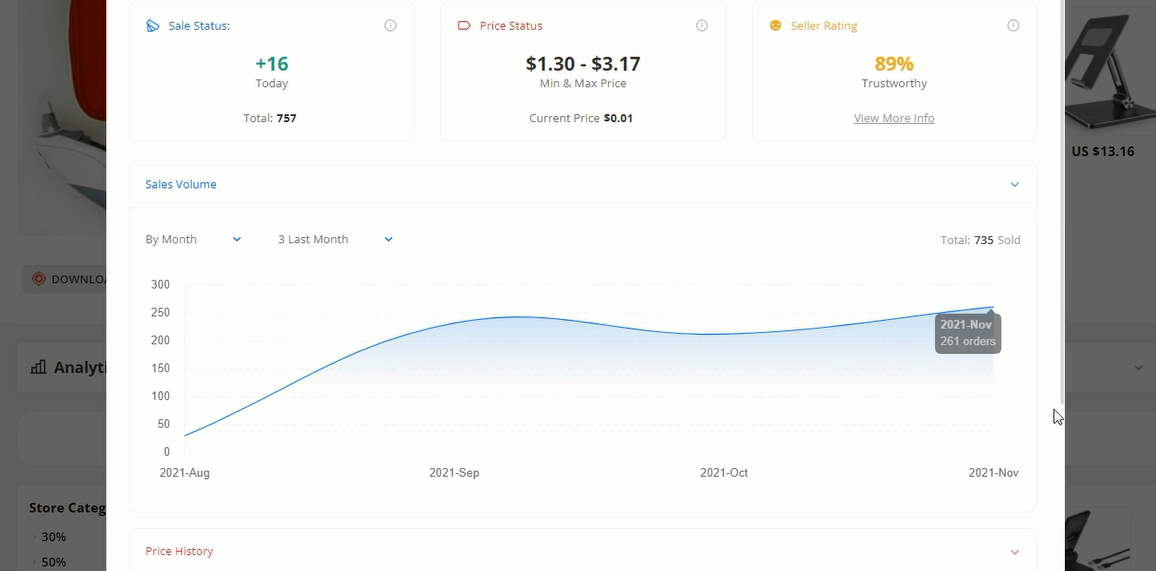The height and width of the screenshot is (571, 1156).
Task: Click the Price Status label icon
Action: pyautogui.click(x=464, y=26)
